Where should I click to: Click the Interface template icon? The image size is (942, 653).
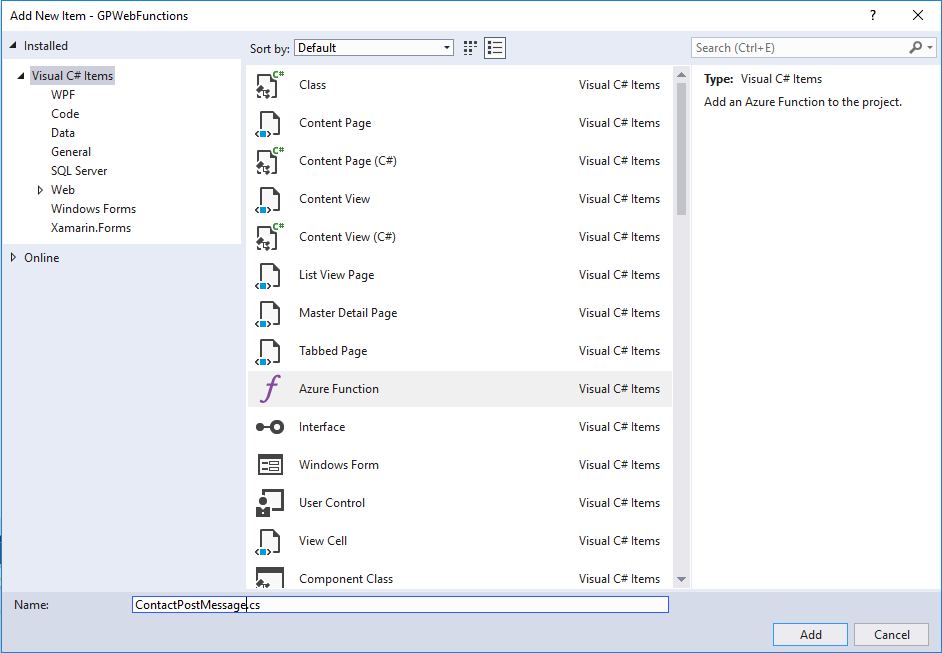pos(270,427)
